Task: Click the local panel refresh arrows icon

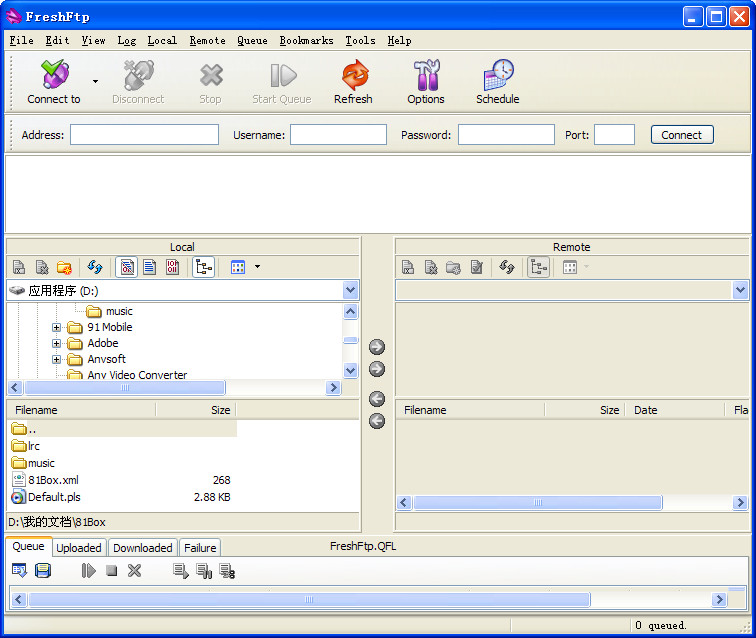Action: [95, 267]
